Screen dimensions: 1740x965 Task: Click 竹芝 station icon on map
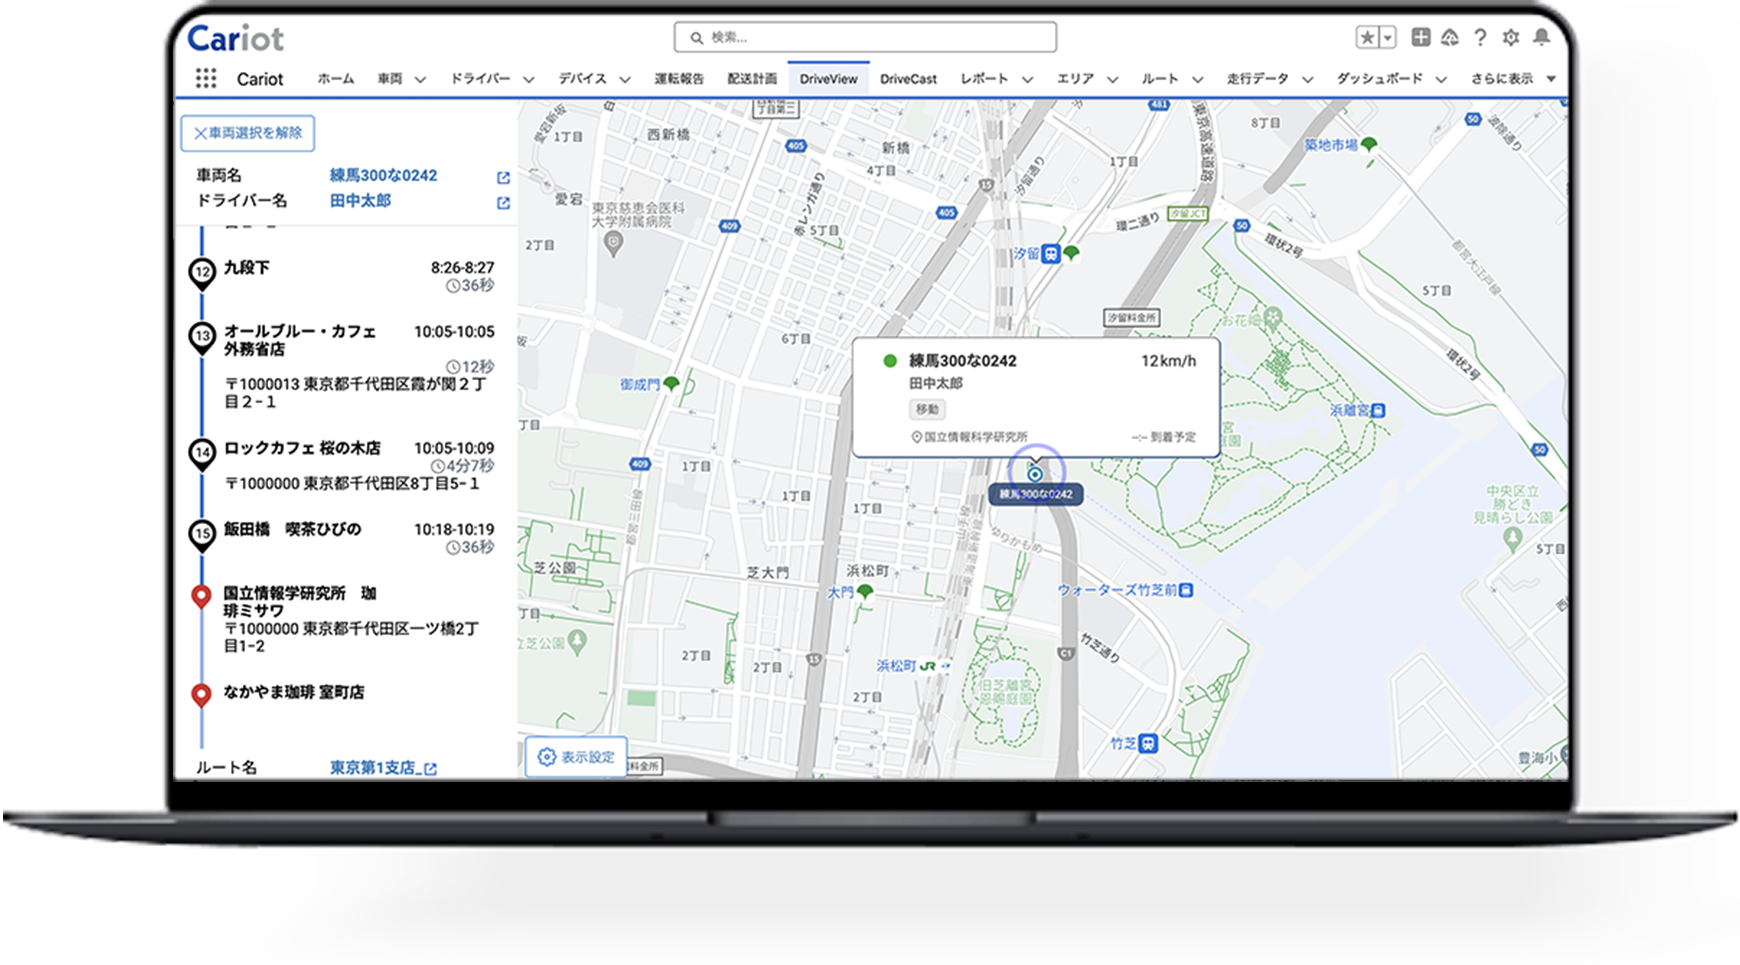click(x=1148, y=743)
